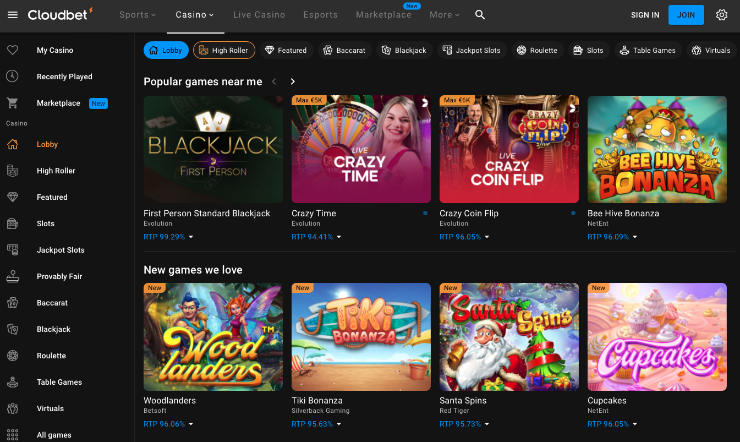Expand RTP 96.06% details for Woodlanders

coord(168,424)
